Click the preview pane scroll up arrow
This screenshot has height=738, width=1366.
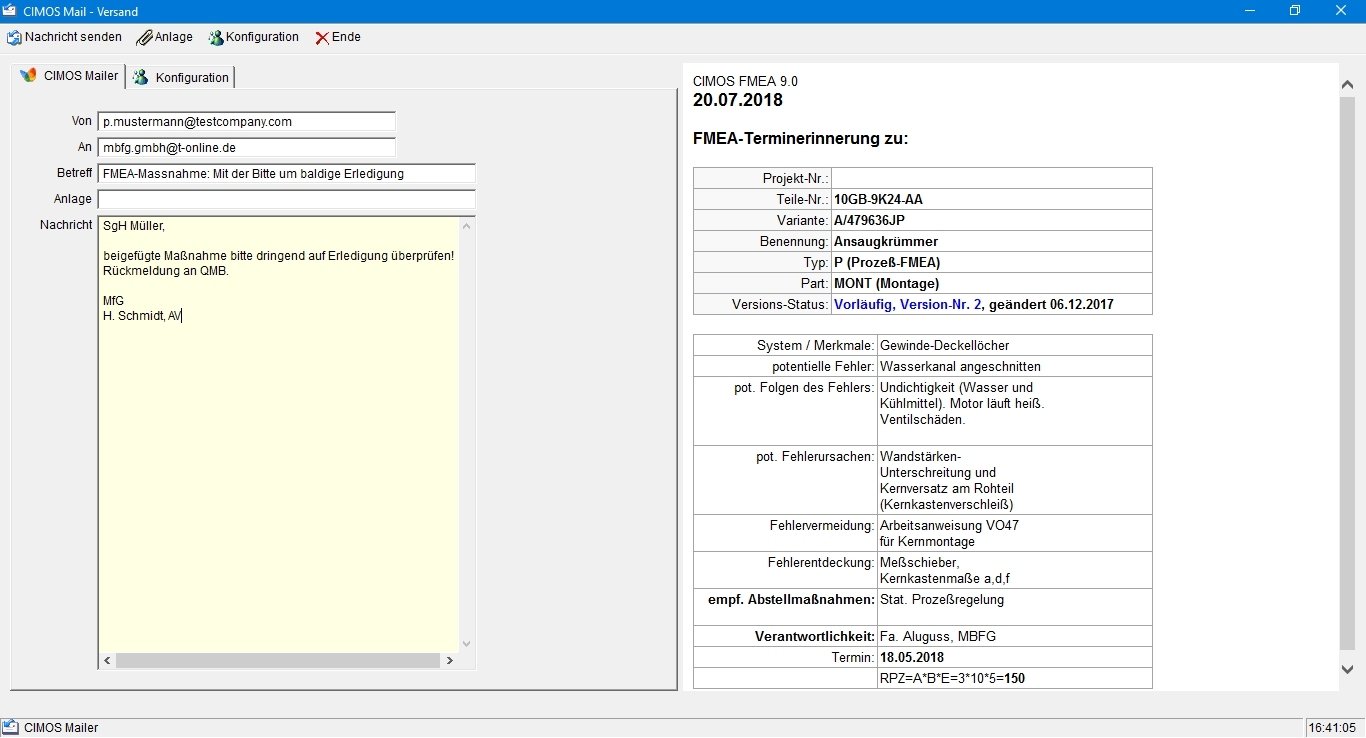(x=1347, y=86)
